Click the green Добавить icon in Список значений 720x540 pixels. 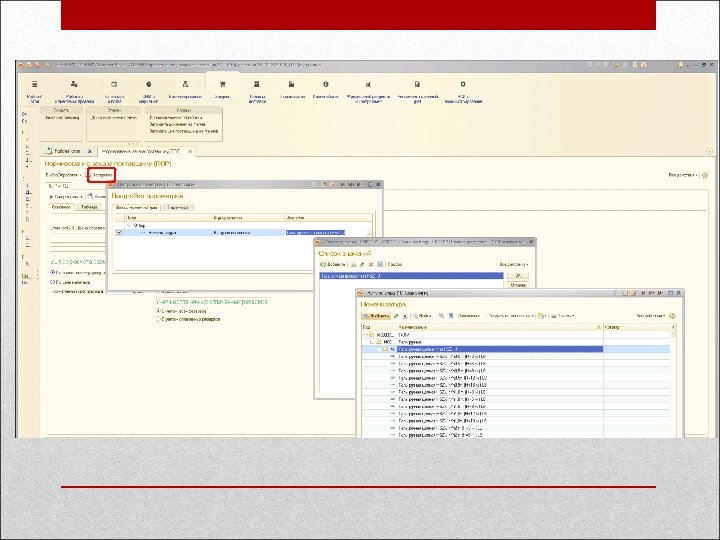point(323,264)
